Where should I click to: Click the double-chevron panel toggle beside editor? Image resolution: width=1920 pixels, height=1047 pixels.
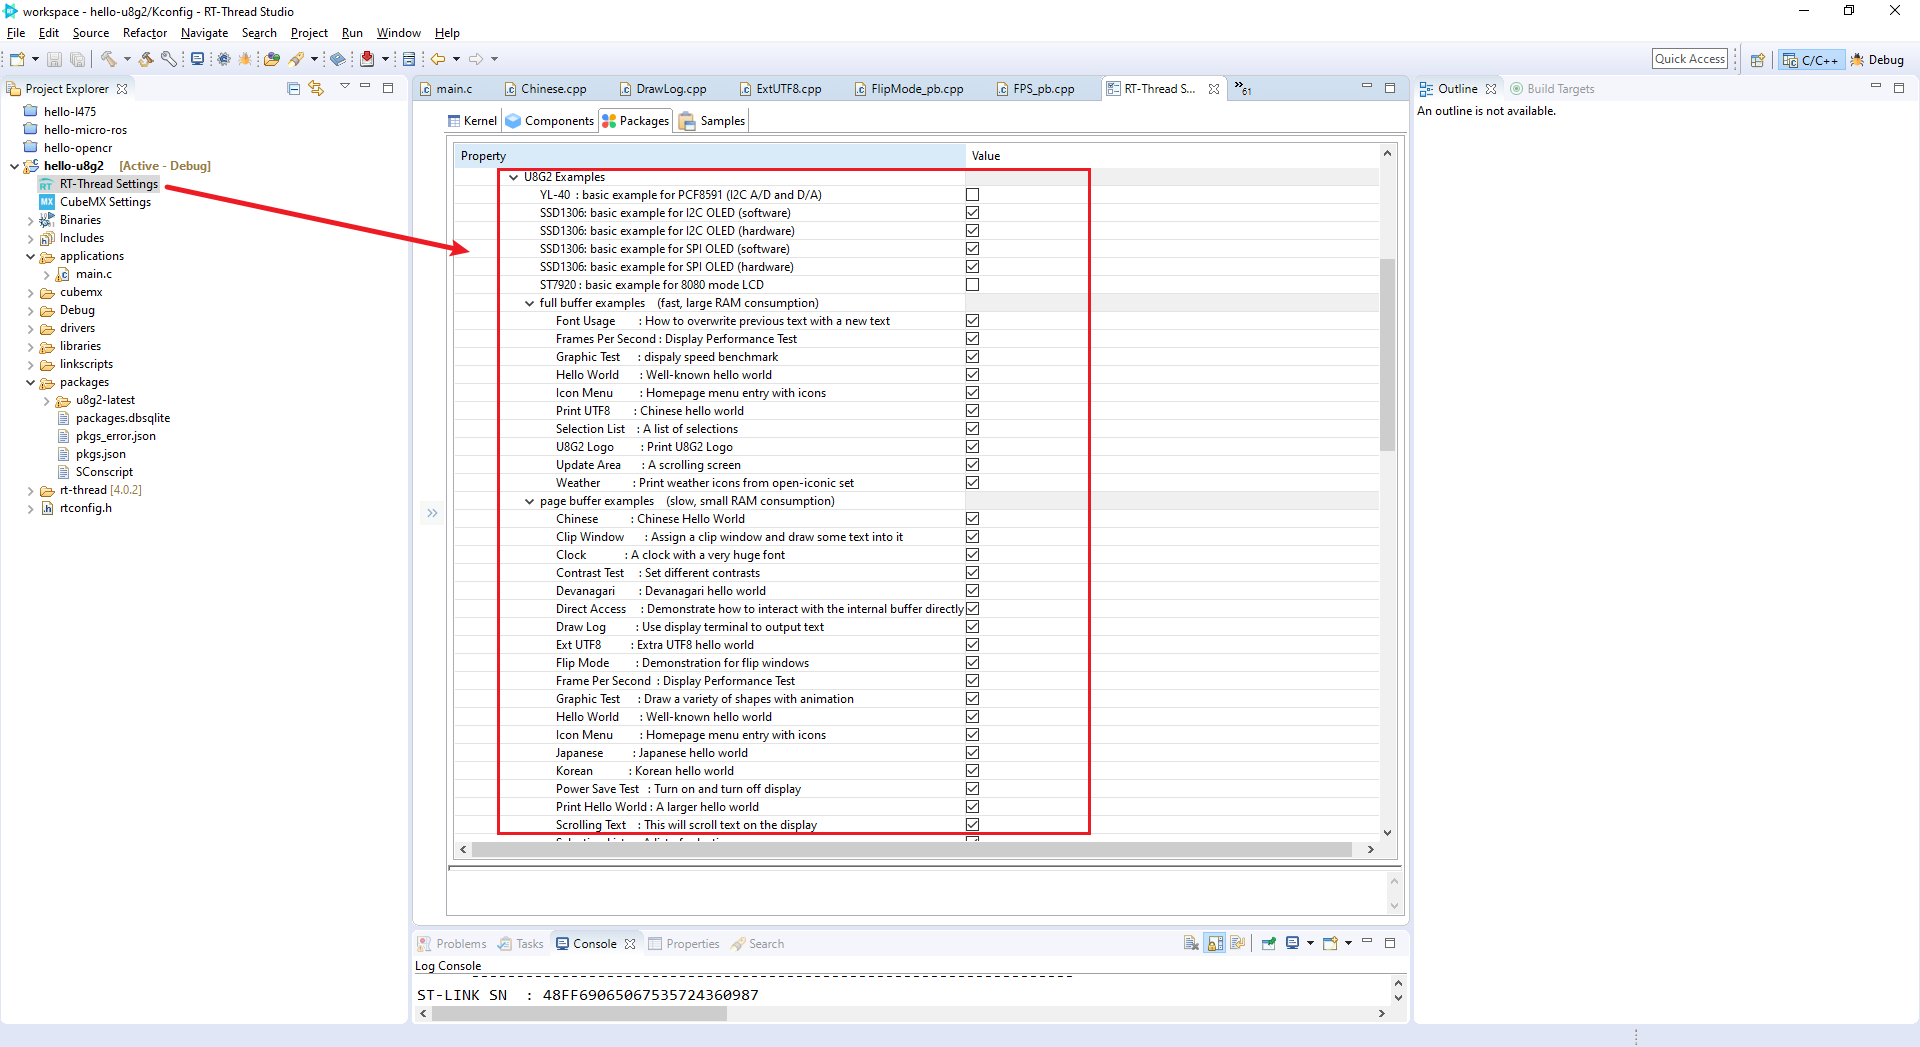pos(432,513)
